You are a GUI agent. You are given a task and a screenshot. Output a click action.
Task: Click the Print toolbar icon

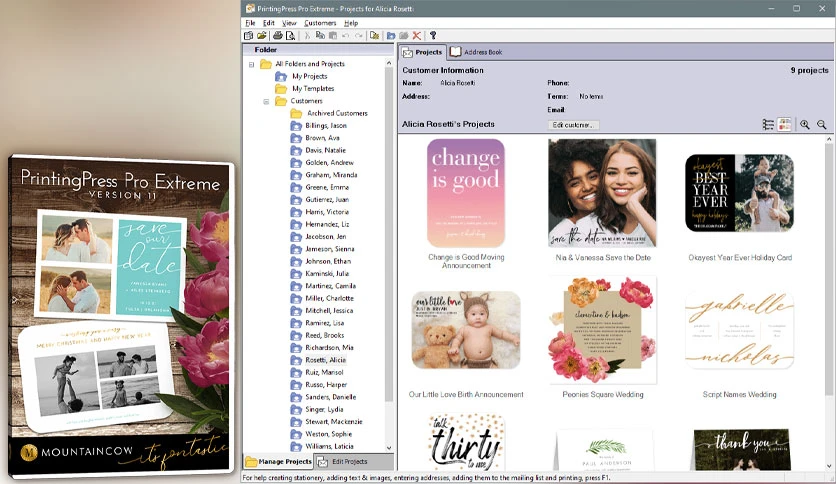click(x=278, y=36)
